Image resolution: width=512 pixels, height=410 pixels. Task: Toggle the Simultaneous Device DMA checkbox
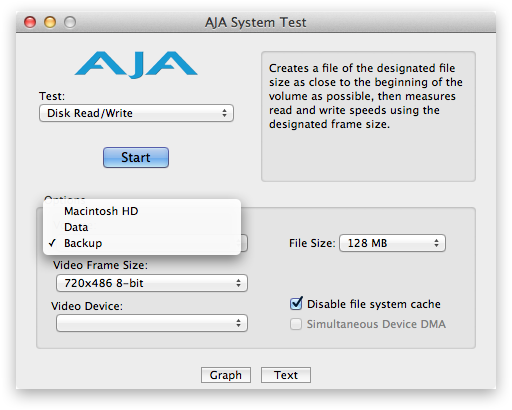tap(296, 324)
